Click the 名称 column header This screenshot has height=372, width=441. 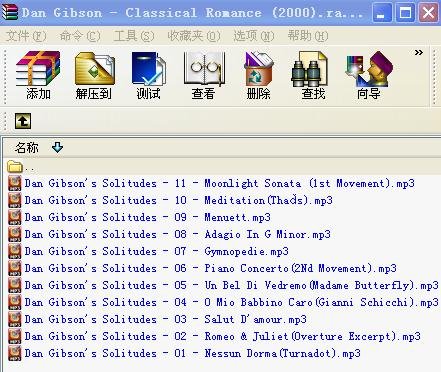pos(27,147)
